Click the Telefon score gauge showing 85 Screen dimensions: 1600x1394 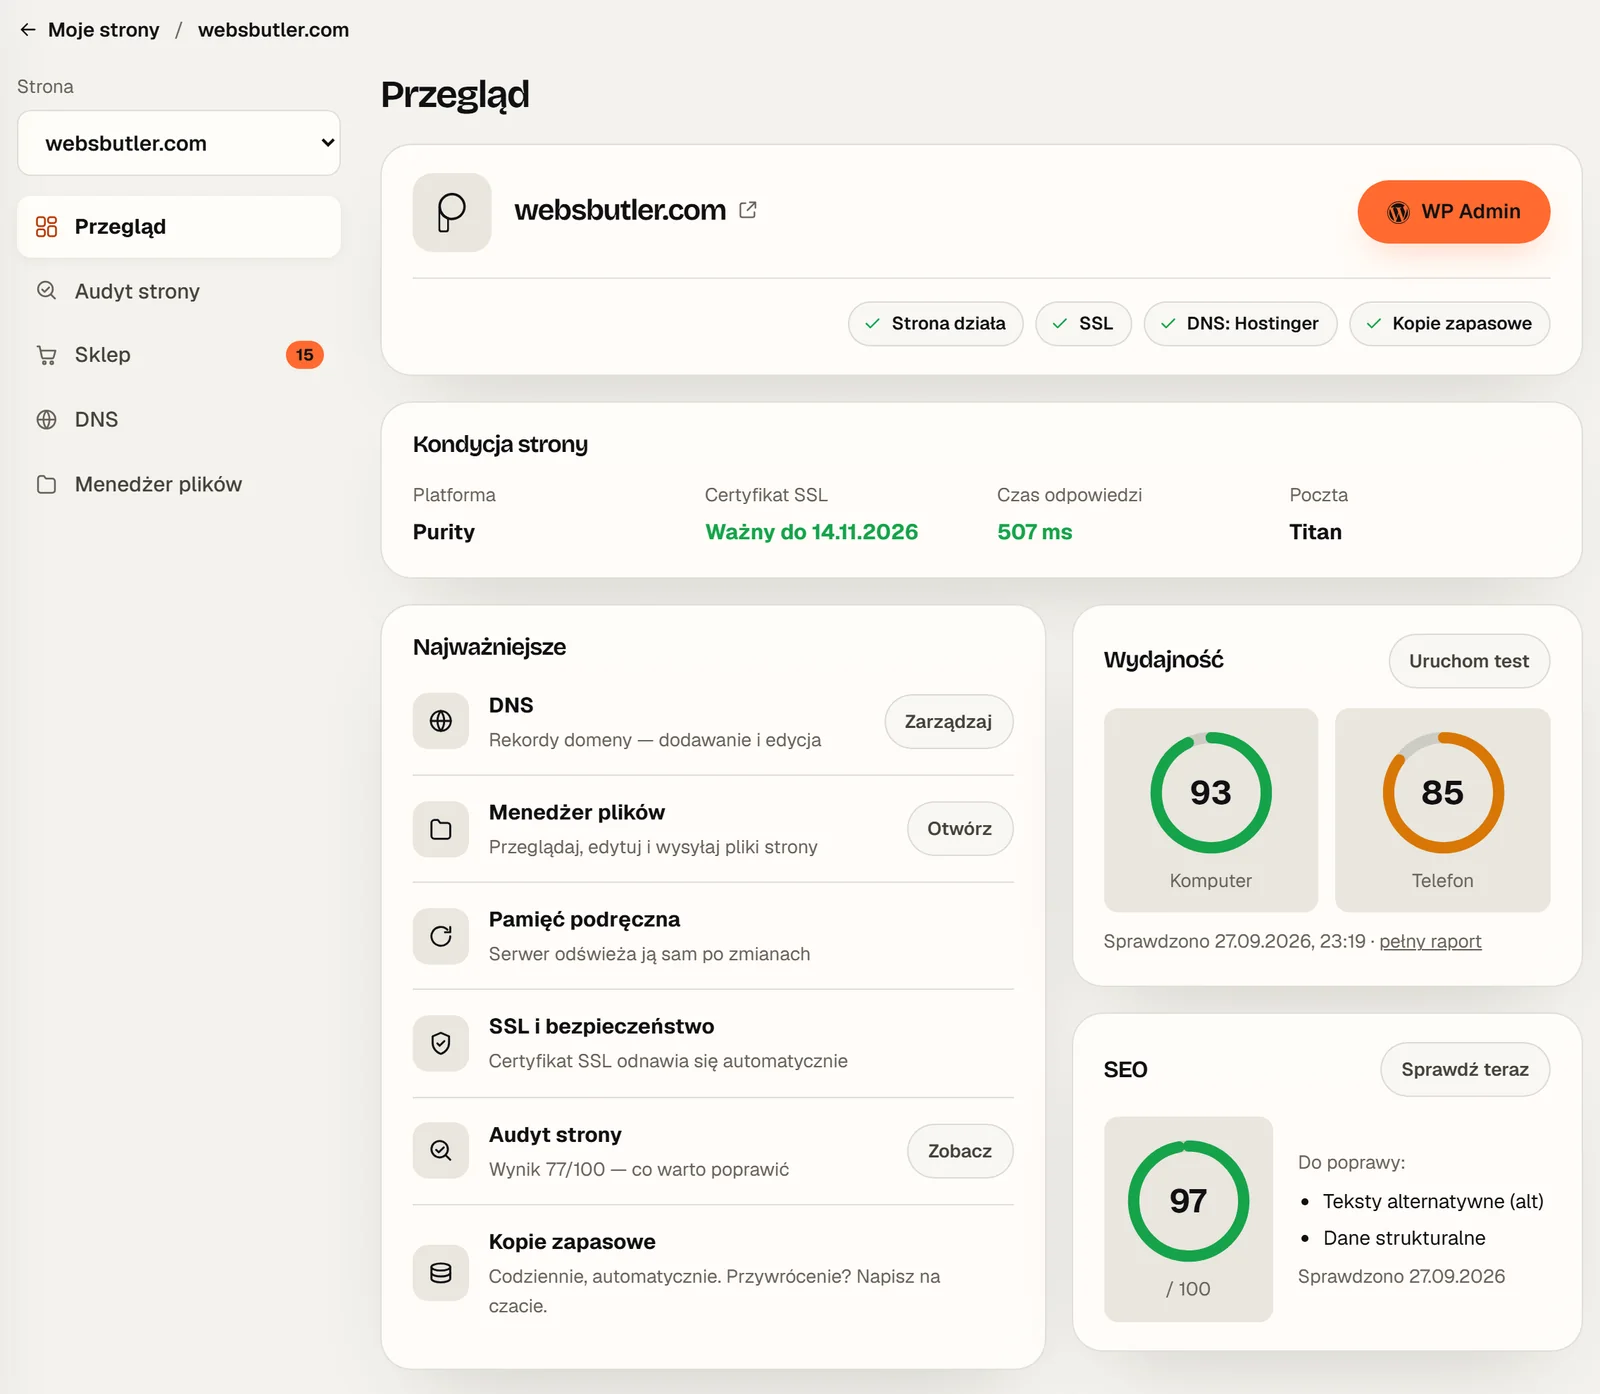pos(1443,793)
